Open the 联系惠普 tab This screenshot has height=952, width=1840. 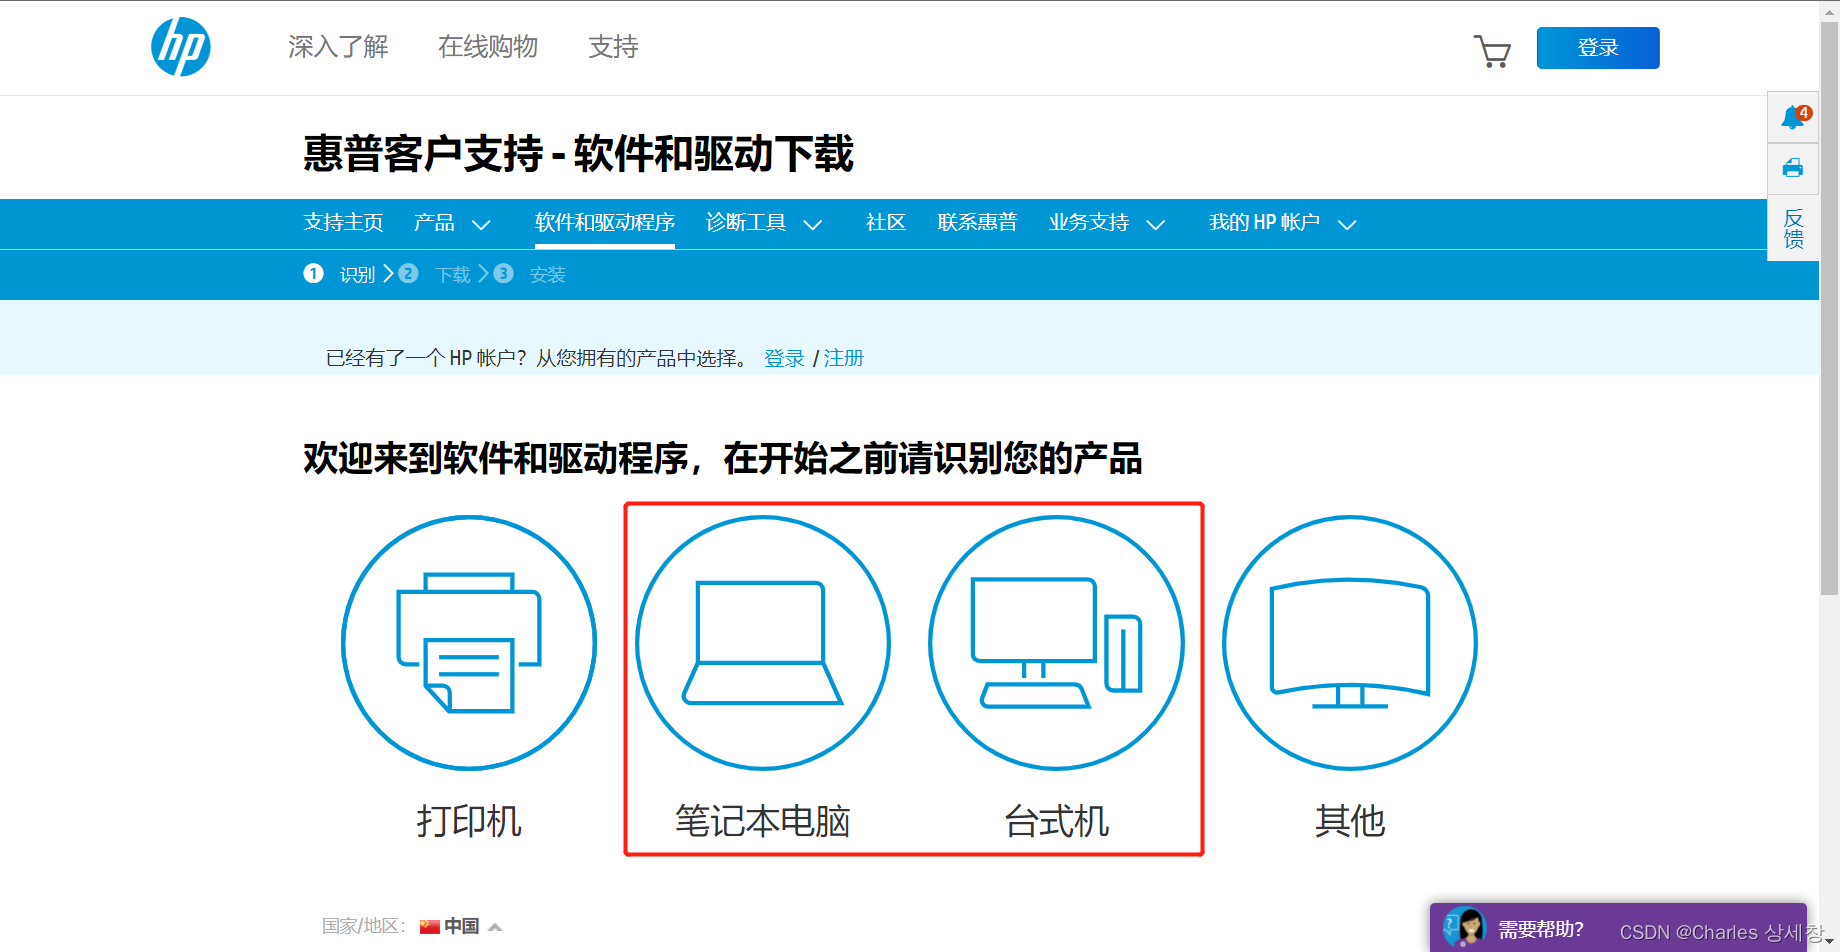(x=977, y=222)
